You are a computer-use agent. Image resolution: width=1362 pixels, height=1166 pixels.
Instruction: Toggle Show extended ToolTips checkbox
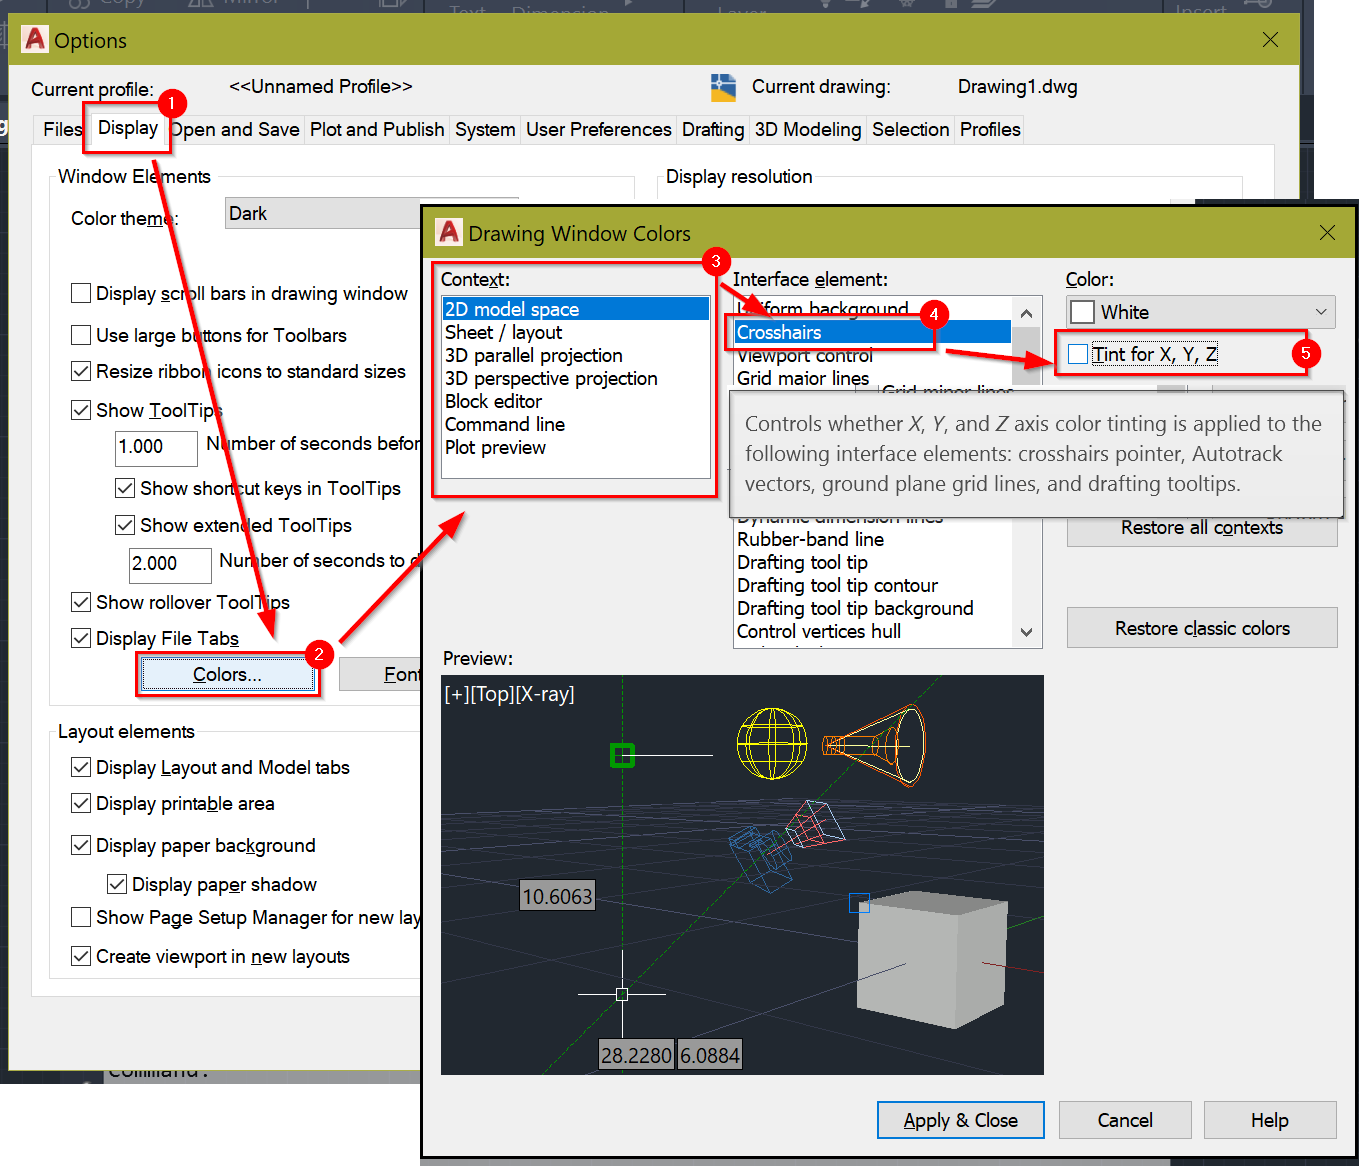pos(125,525)
